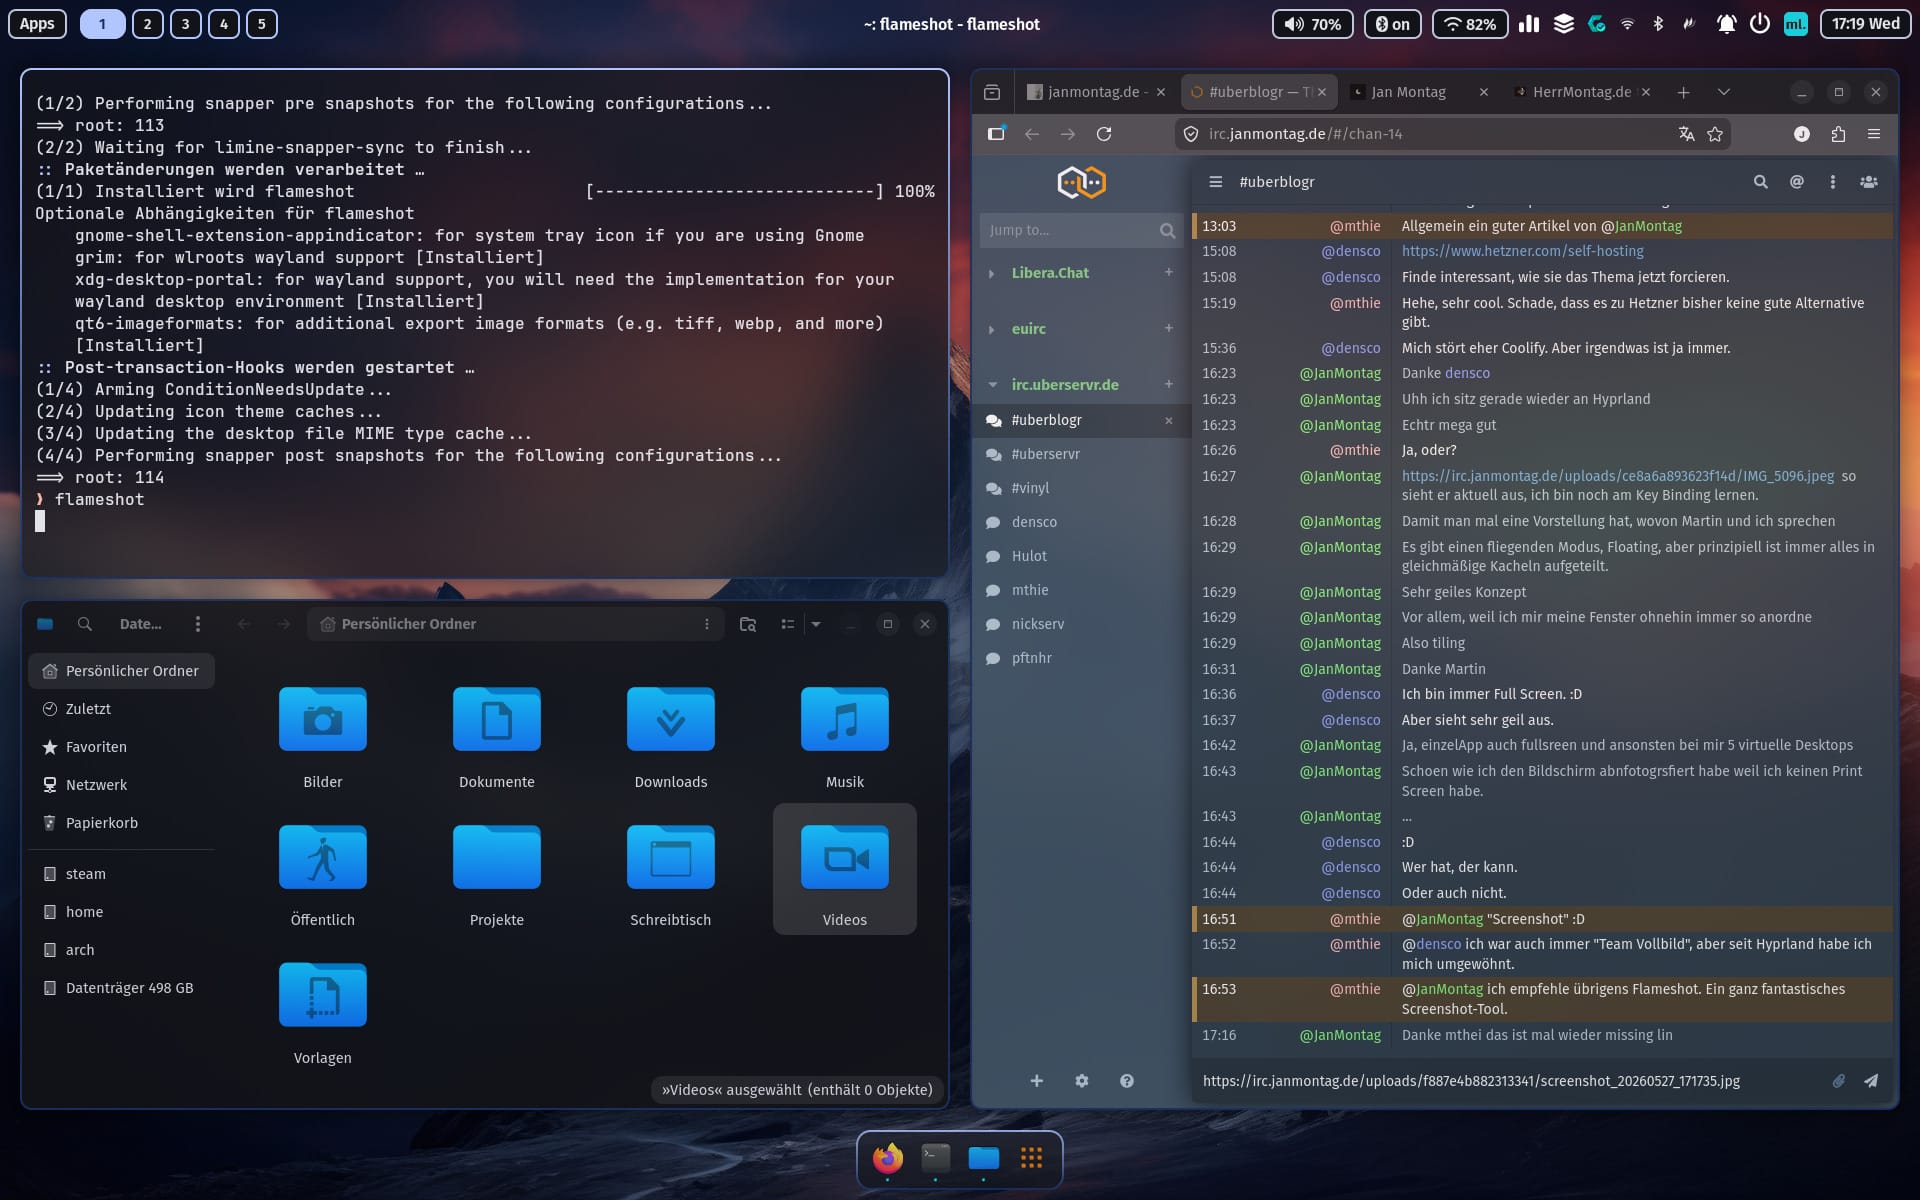
Task: Expand the euirc network
Action: pyautogui.click(x=992, y=329)
